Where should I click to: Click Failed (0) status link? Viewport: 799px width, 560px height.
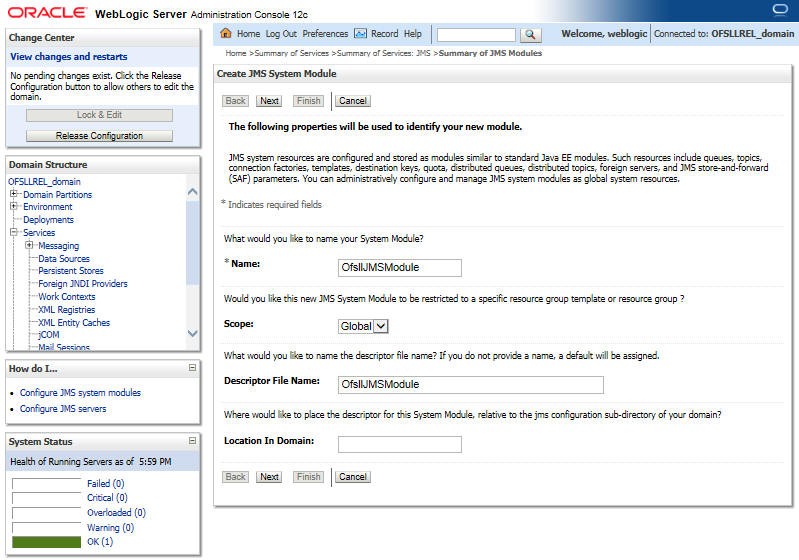click(105, 484)
